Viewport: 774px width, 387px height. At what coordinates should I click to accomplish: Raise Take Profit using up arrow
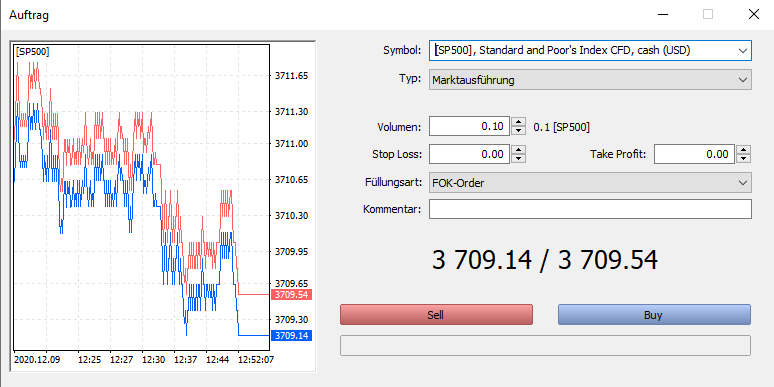[x=743, y=150]
